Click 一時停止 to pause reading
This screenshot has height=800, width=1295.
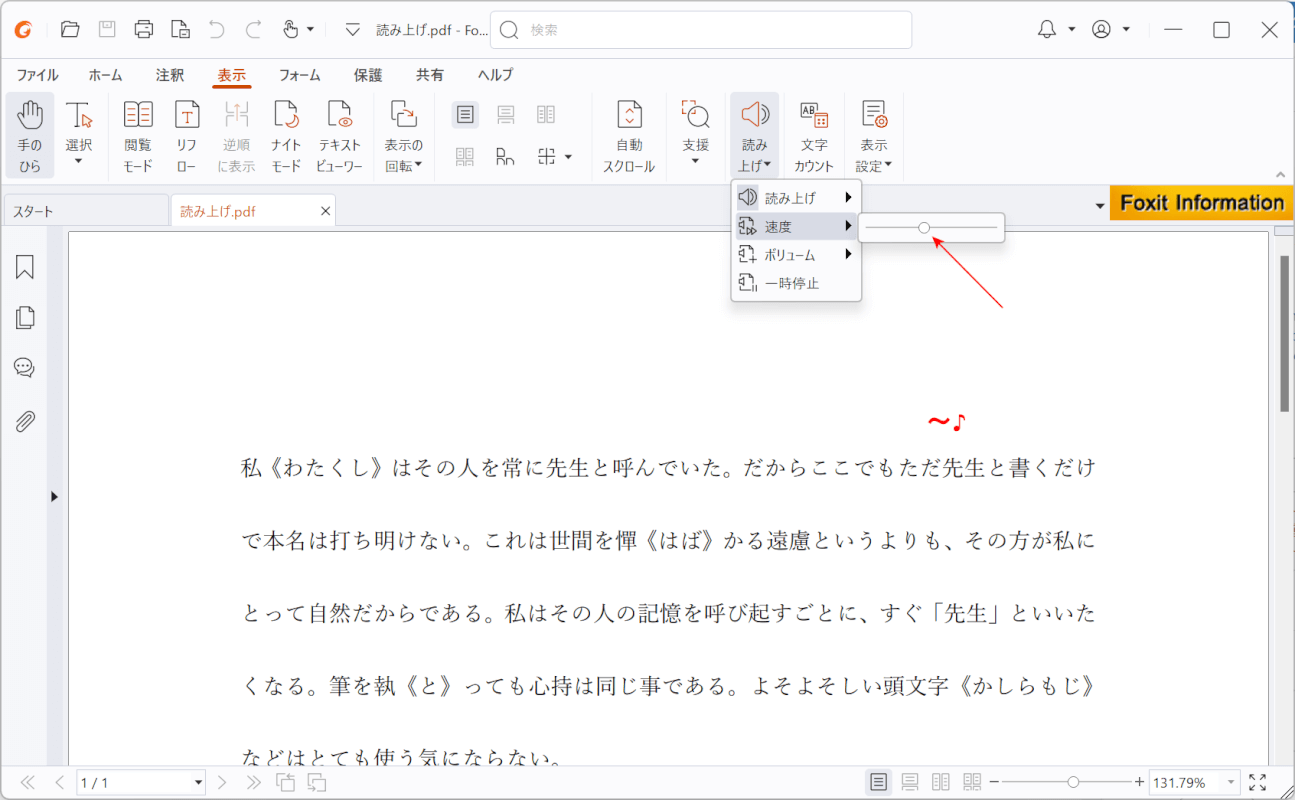[796, 283]
